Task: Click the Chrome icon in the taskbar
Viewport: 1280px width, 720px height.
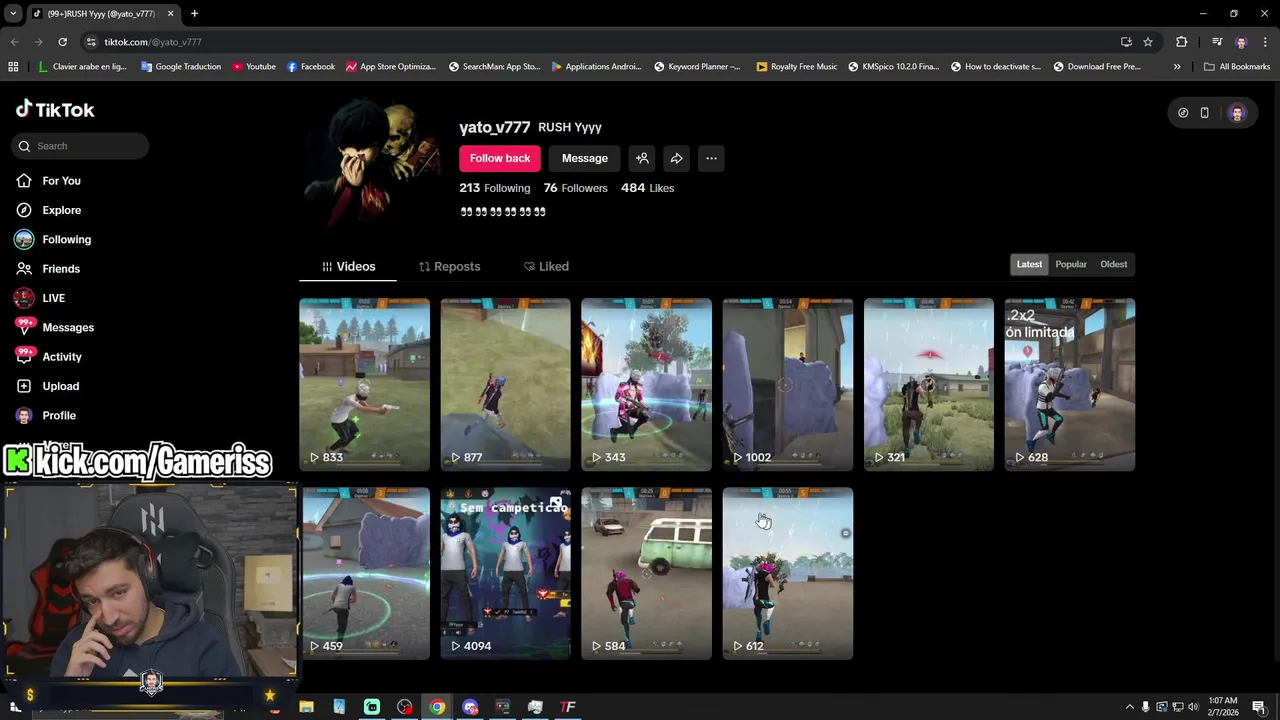Action: (437, 707)
